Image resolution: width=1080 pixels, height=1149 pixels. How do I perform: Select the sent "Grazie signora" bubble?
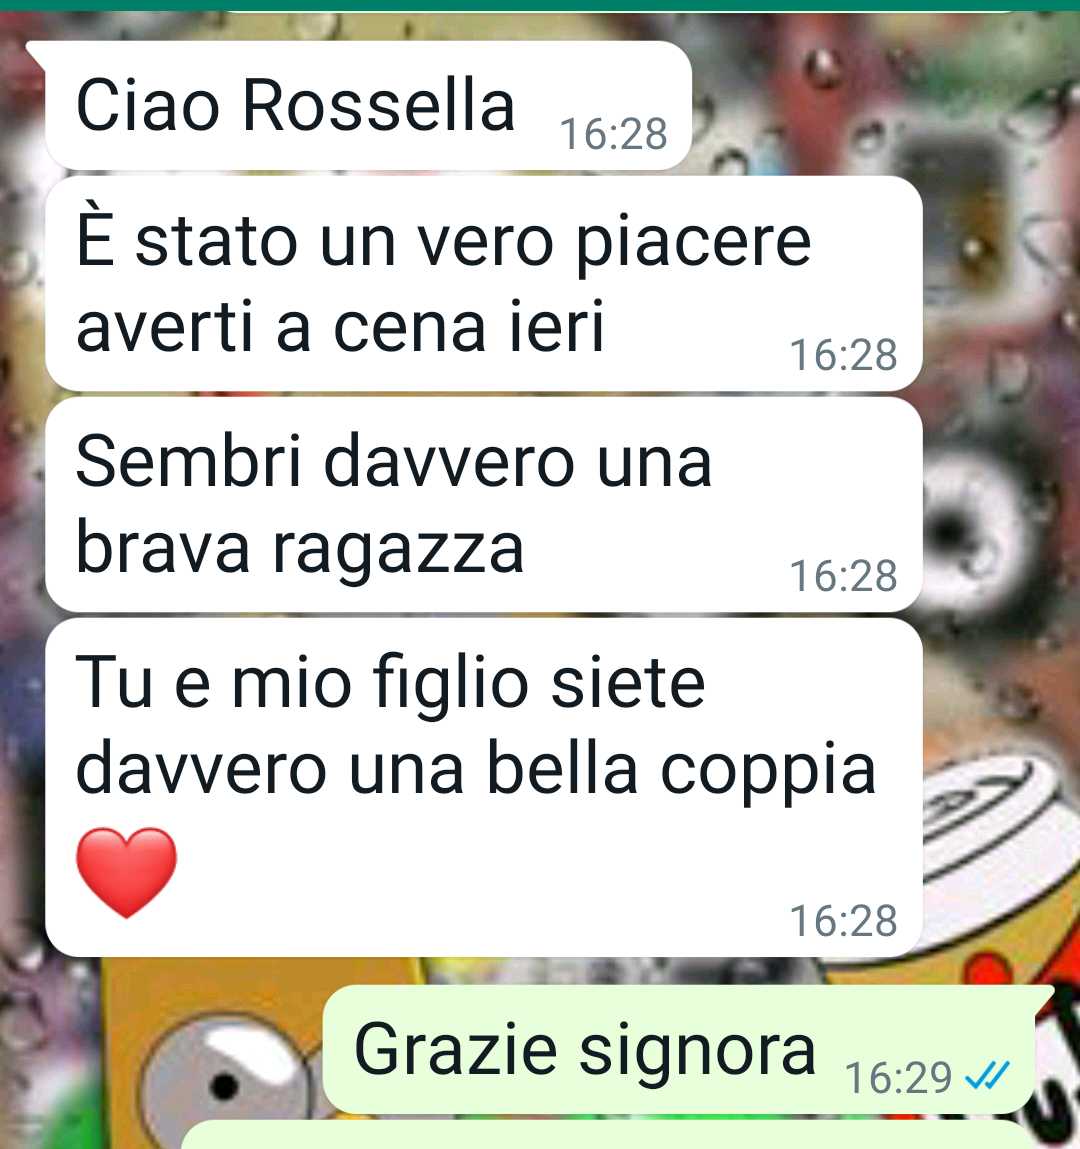coord(678,1050)
